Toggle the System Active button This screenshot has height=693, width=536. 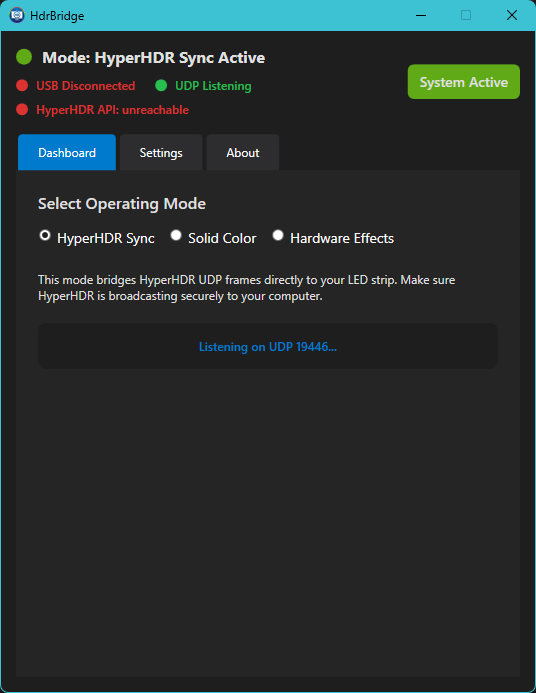pos(464,82)
